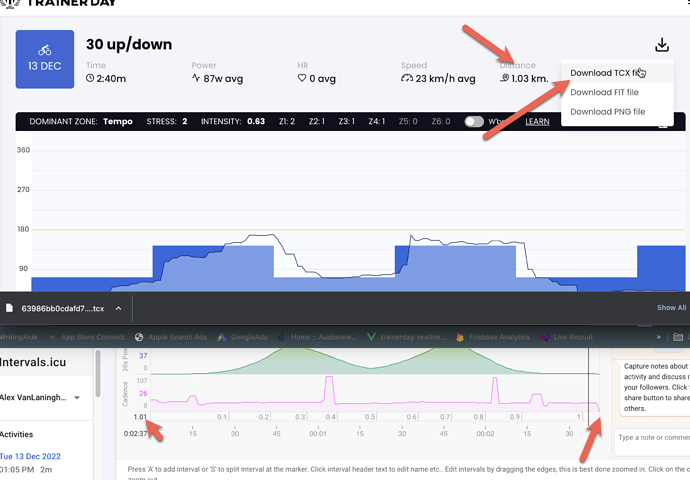Click the Z1: 2 zone entry
Viewport: 690px width, 480px height.
286,121
